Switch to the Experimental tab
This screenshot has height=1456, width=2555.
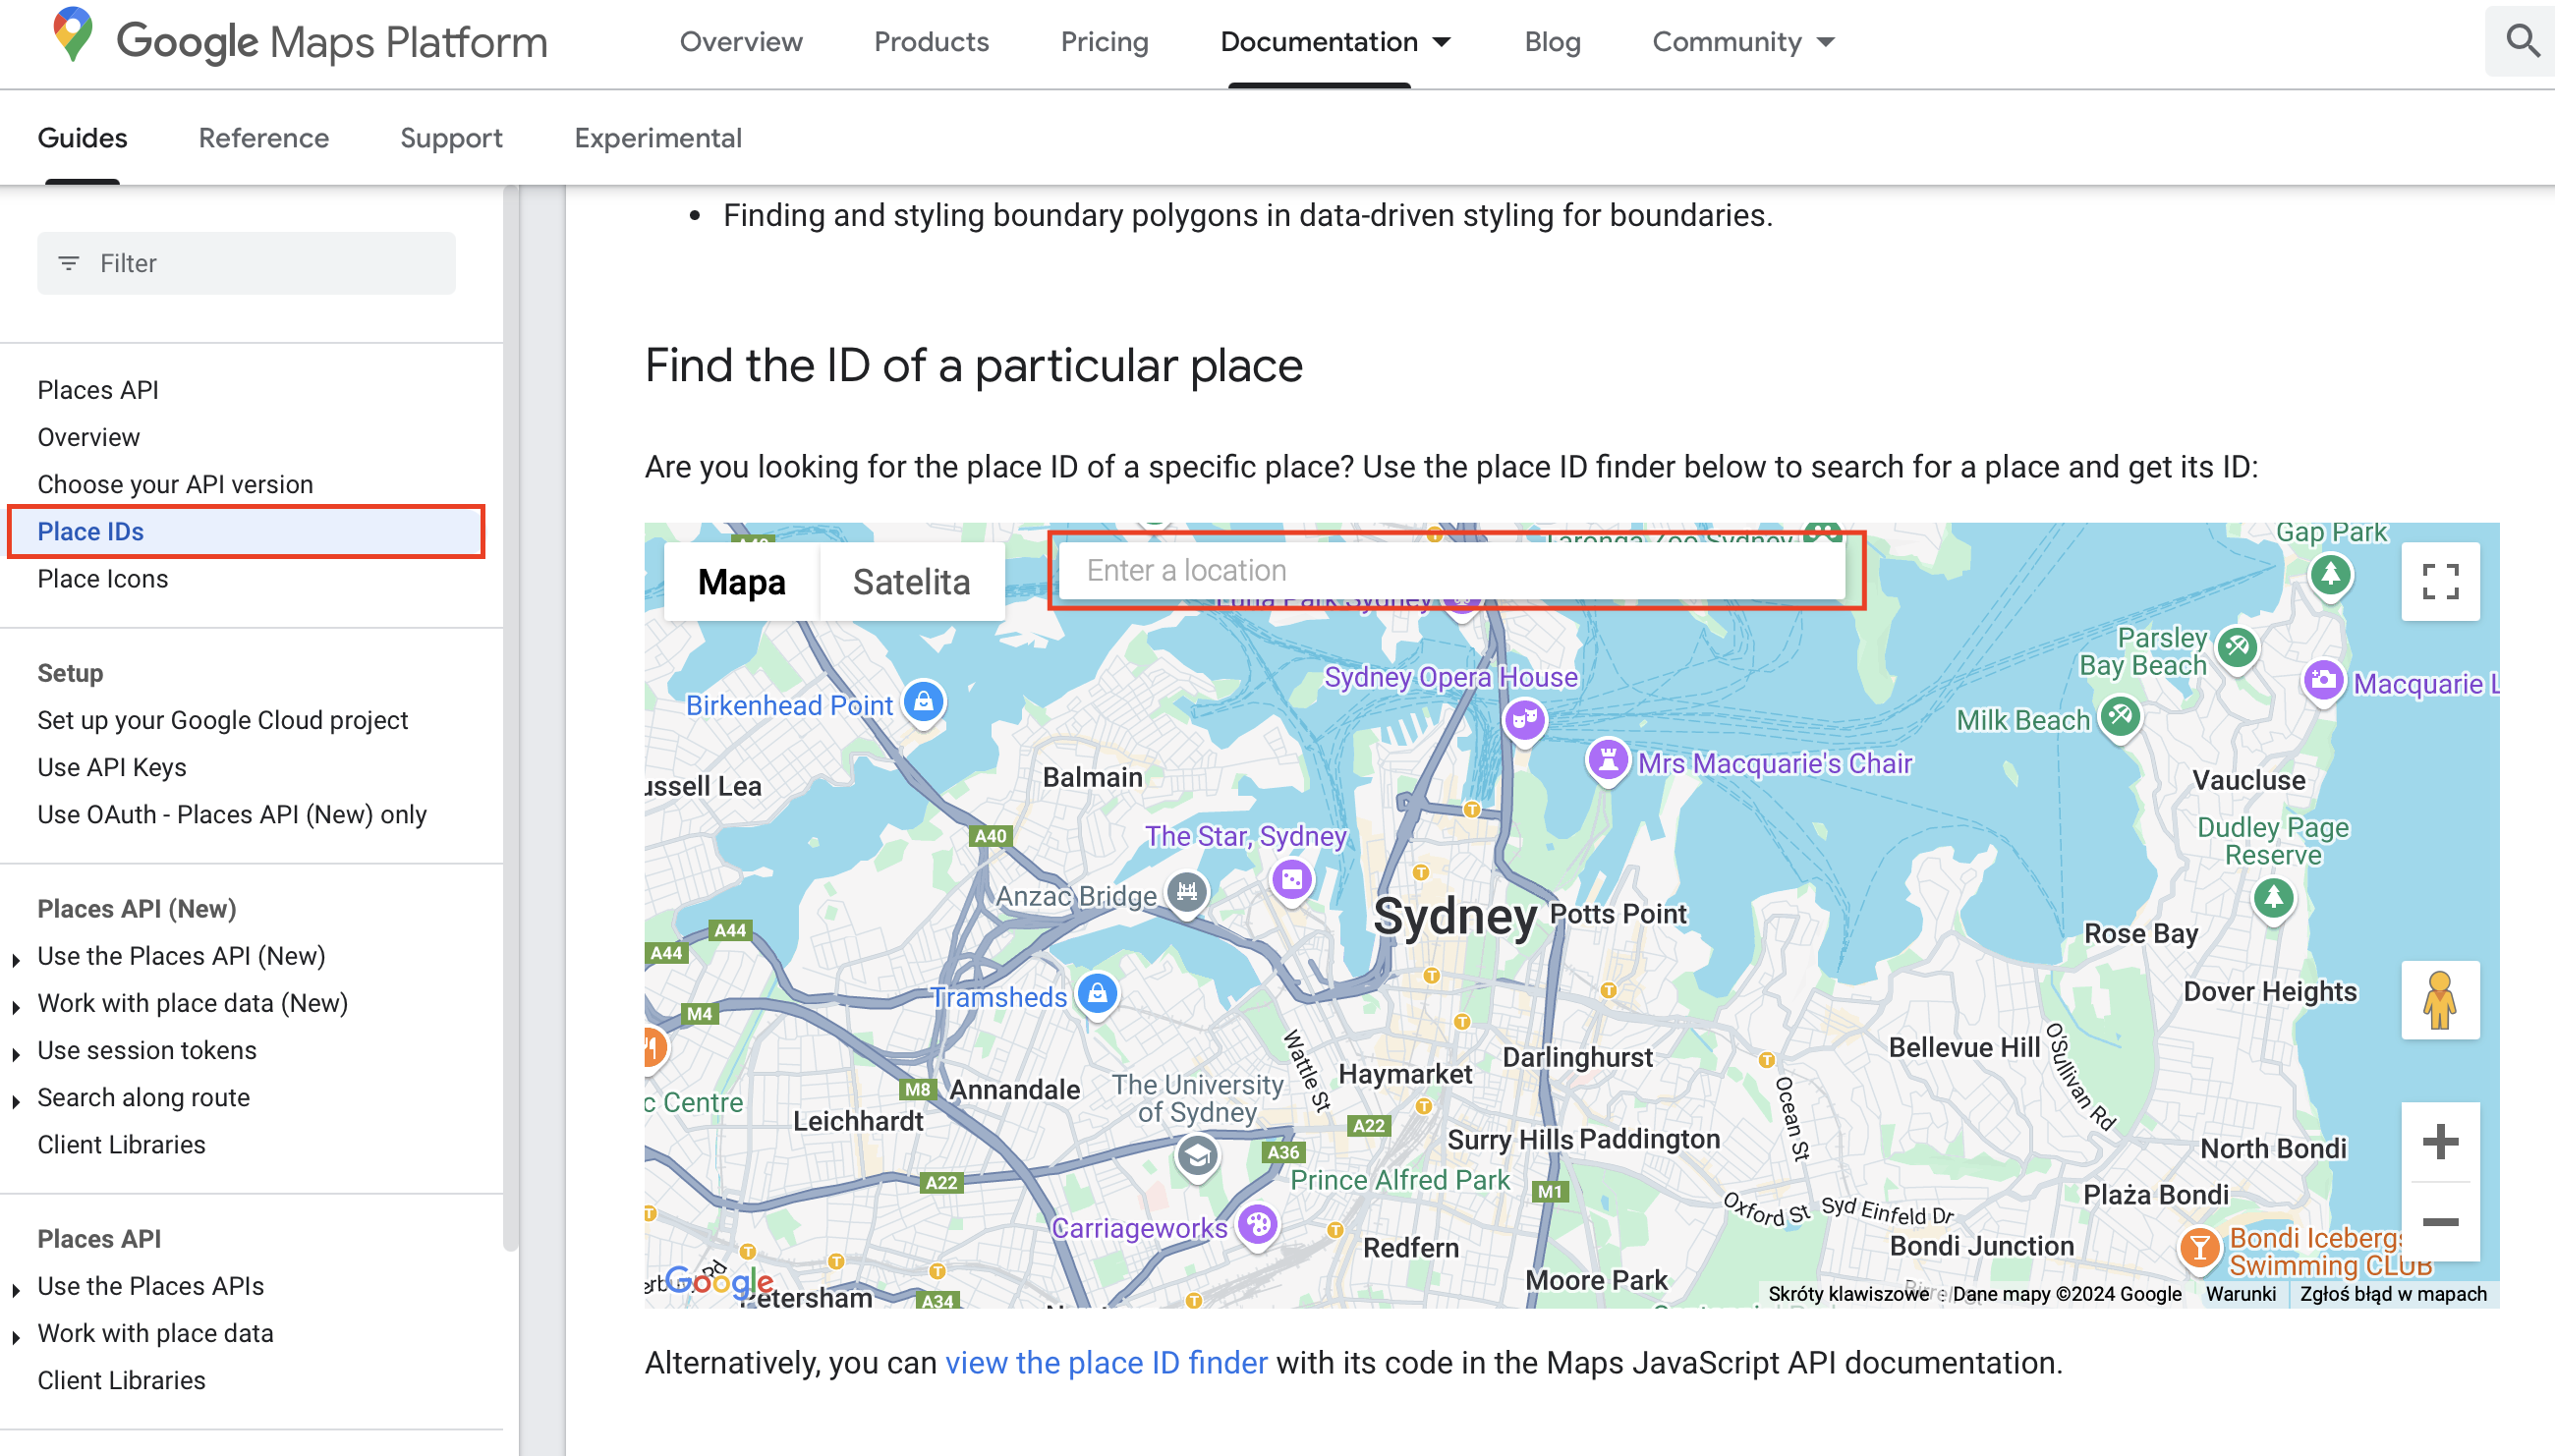[x=658, y=138]
